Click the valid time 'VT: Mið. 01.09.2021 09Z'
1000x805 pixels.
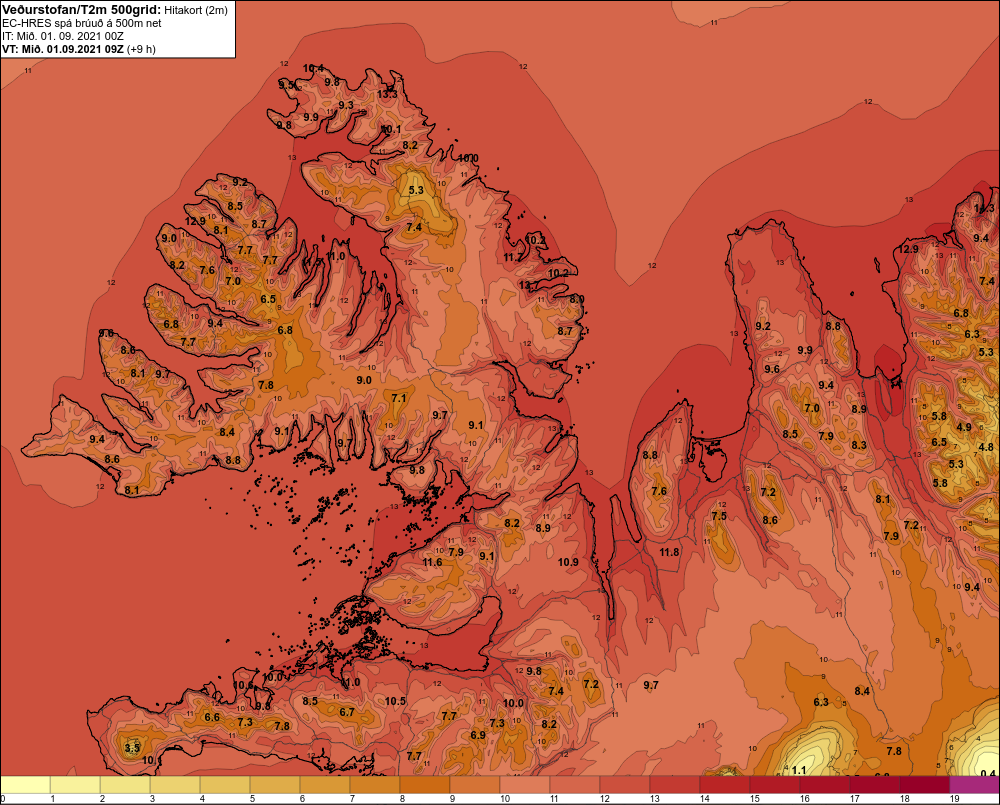[x=63, y=49]
